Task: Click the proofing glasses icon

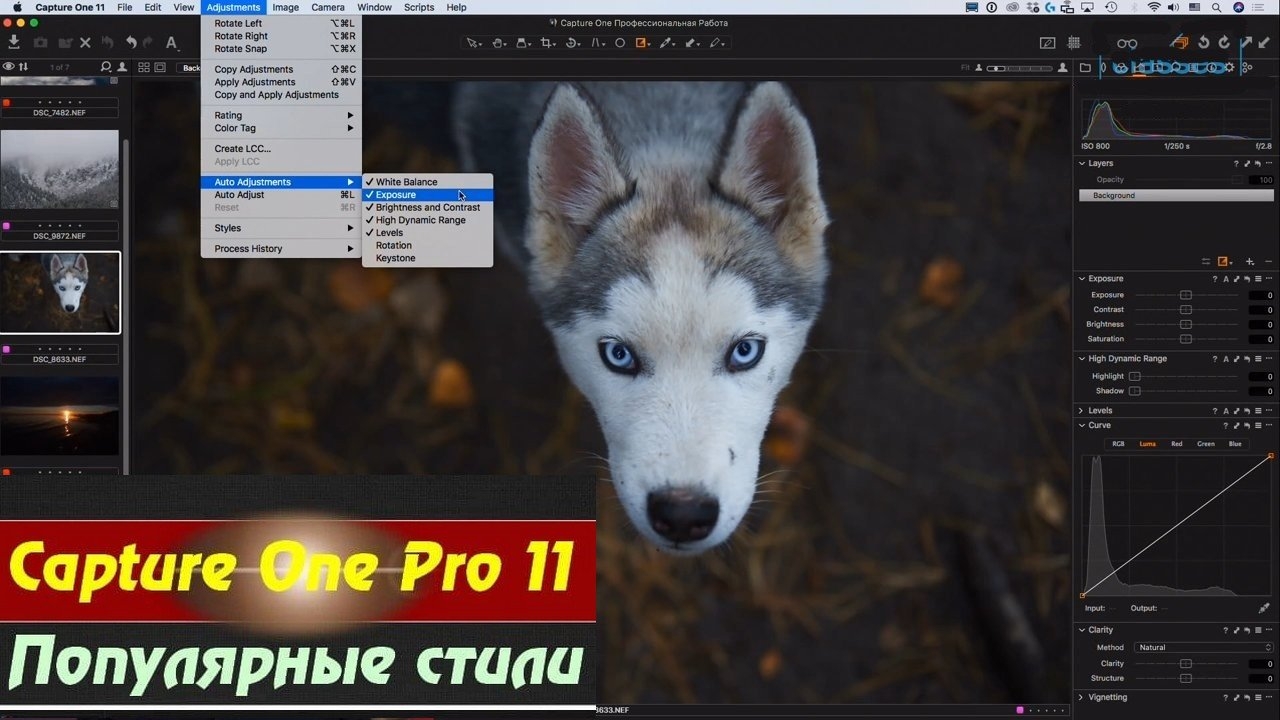Action: click(x=1127, y=43)
